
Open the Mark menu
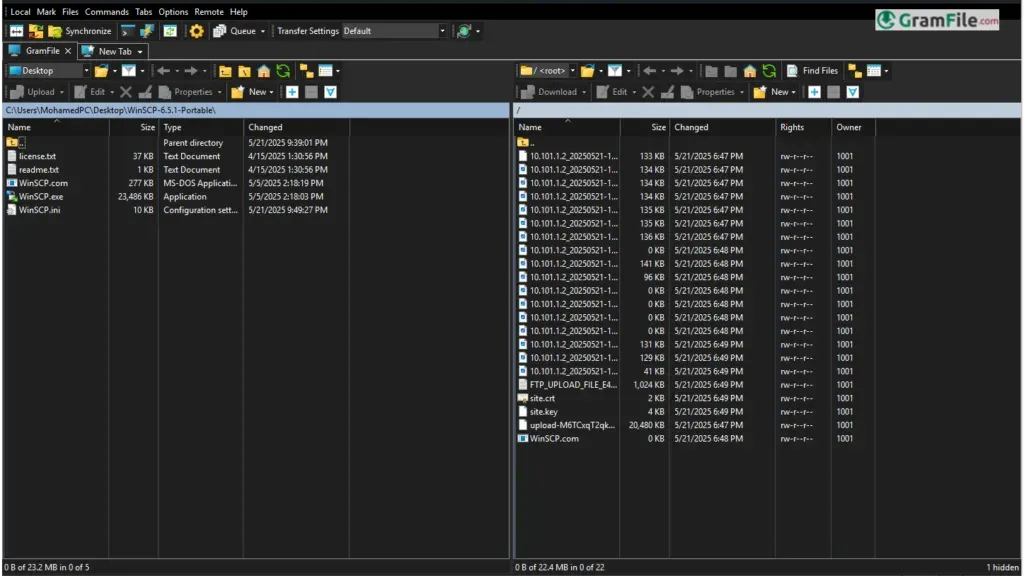46,12
